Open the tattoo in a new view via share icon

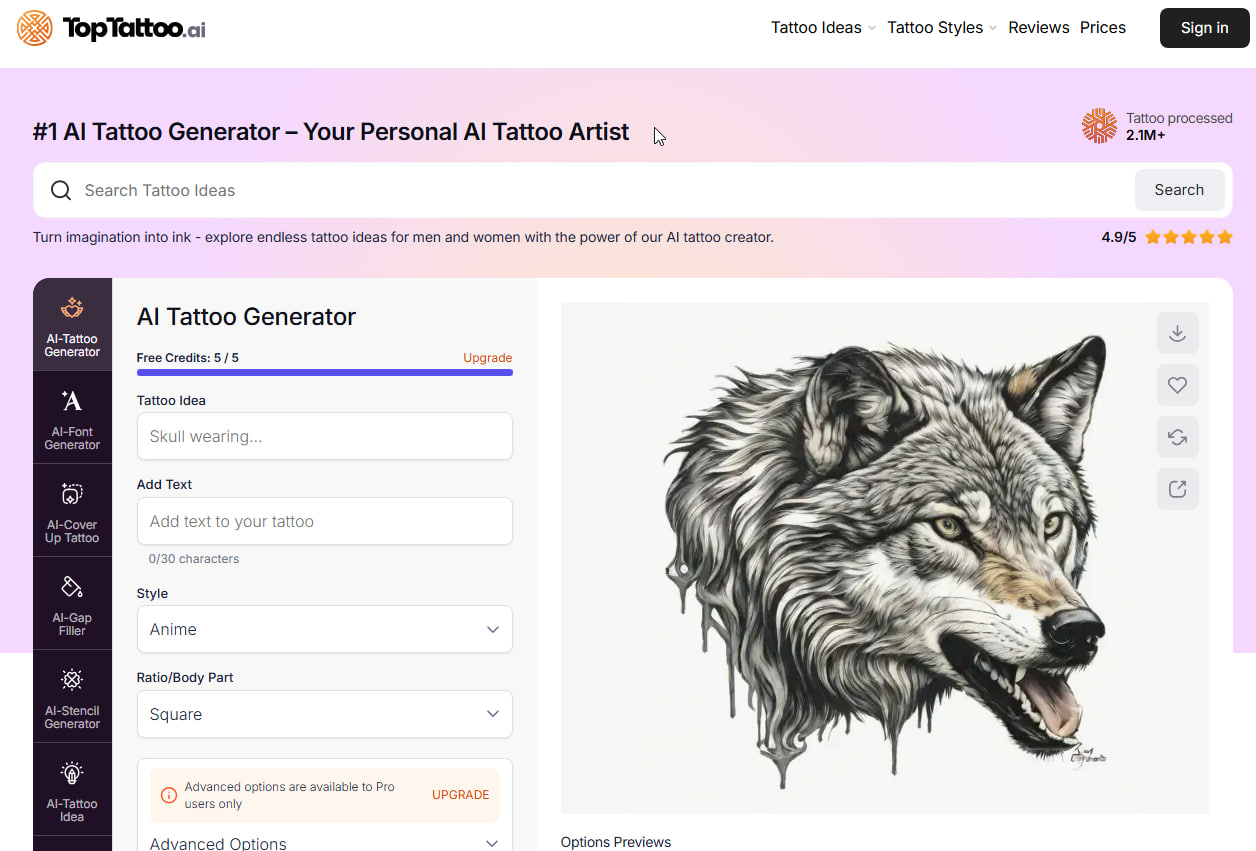pos(1177,489)
